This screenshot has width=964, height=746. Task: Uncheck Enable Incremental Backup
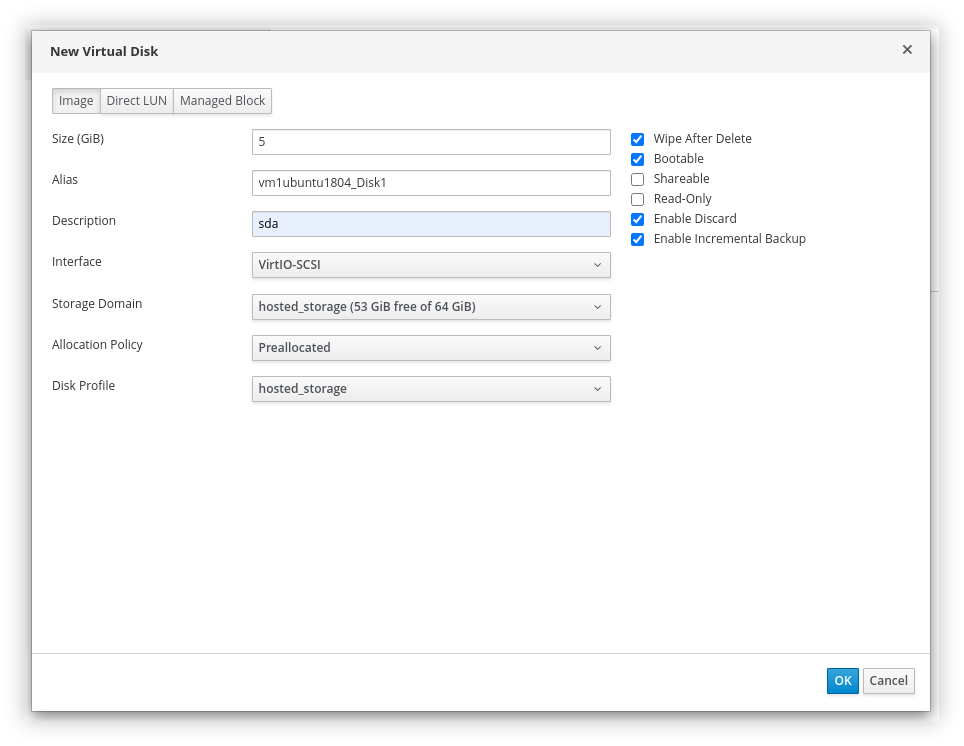[637, 239]
